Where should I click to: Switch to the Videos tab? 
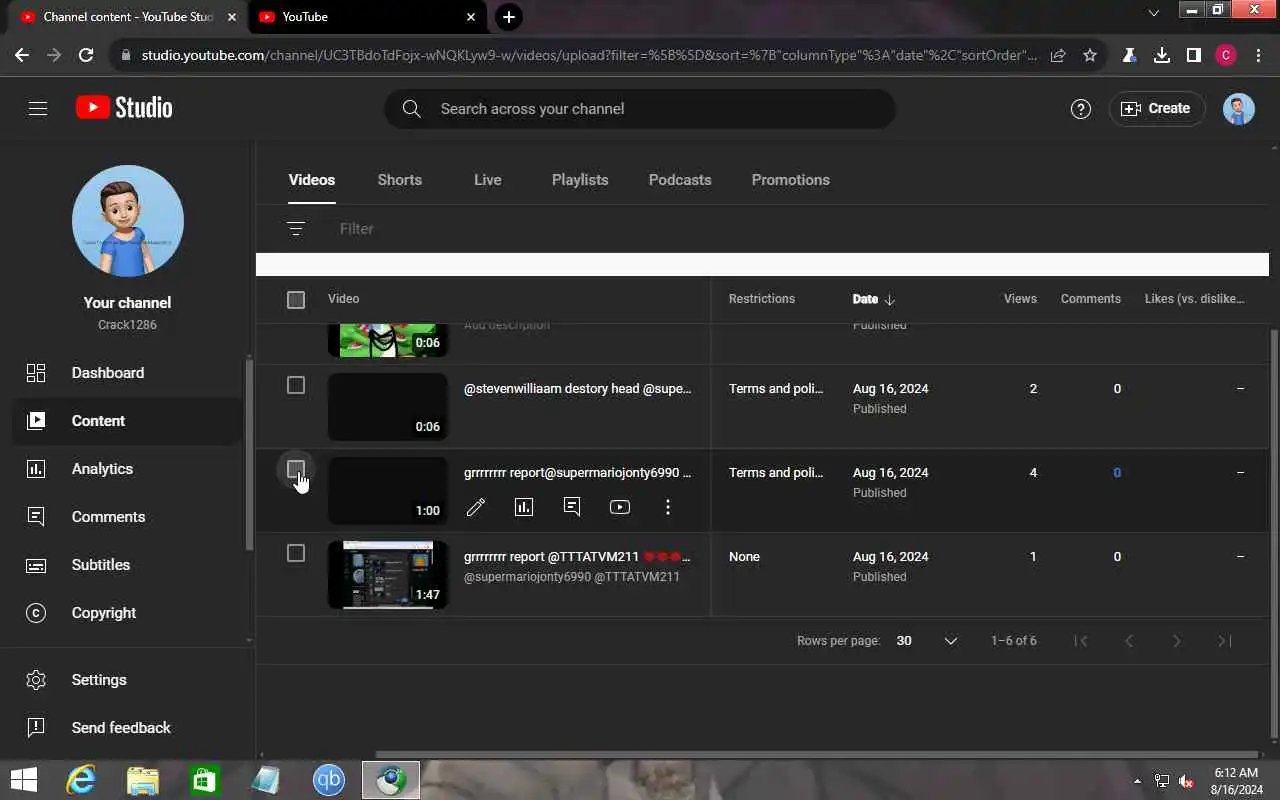pos(312,180)
